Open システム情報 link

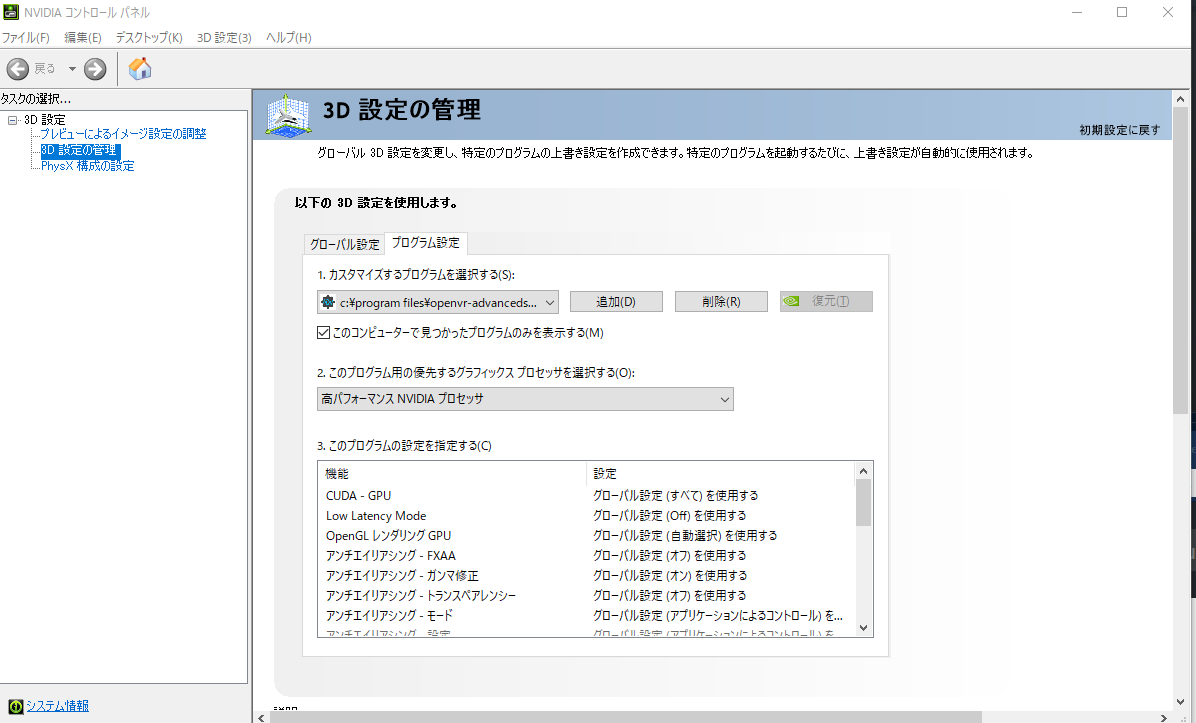[57, 706]
